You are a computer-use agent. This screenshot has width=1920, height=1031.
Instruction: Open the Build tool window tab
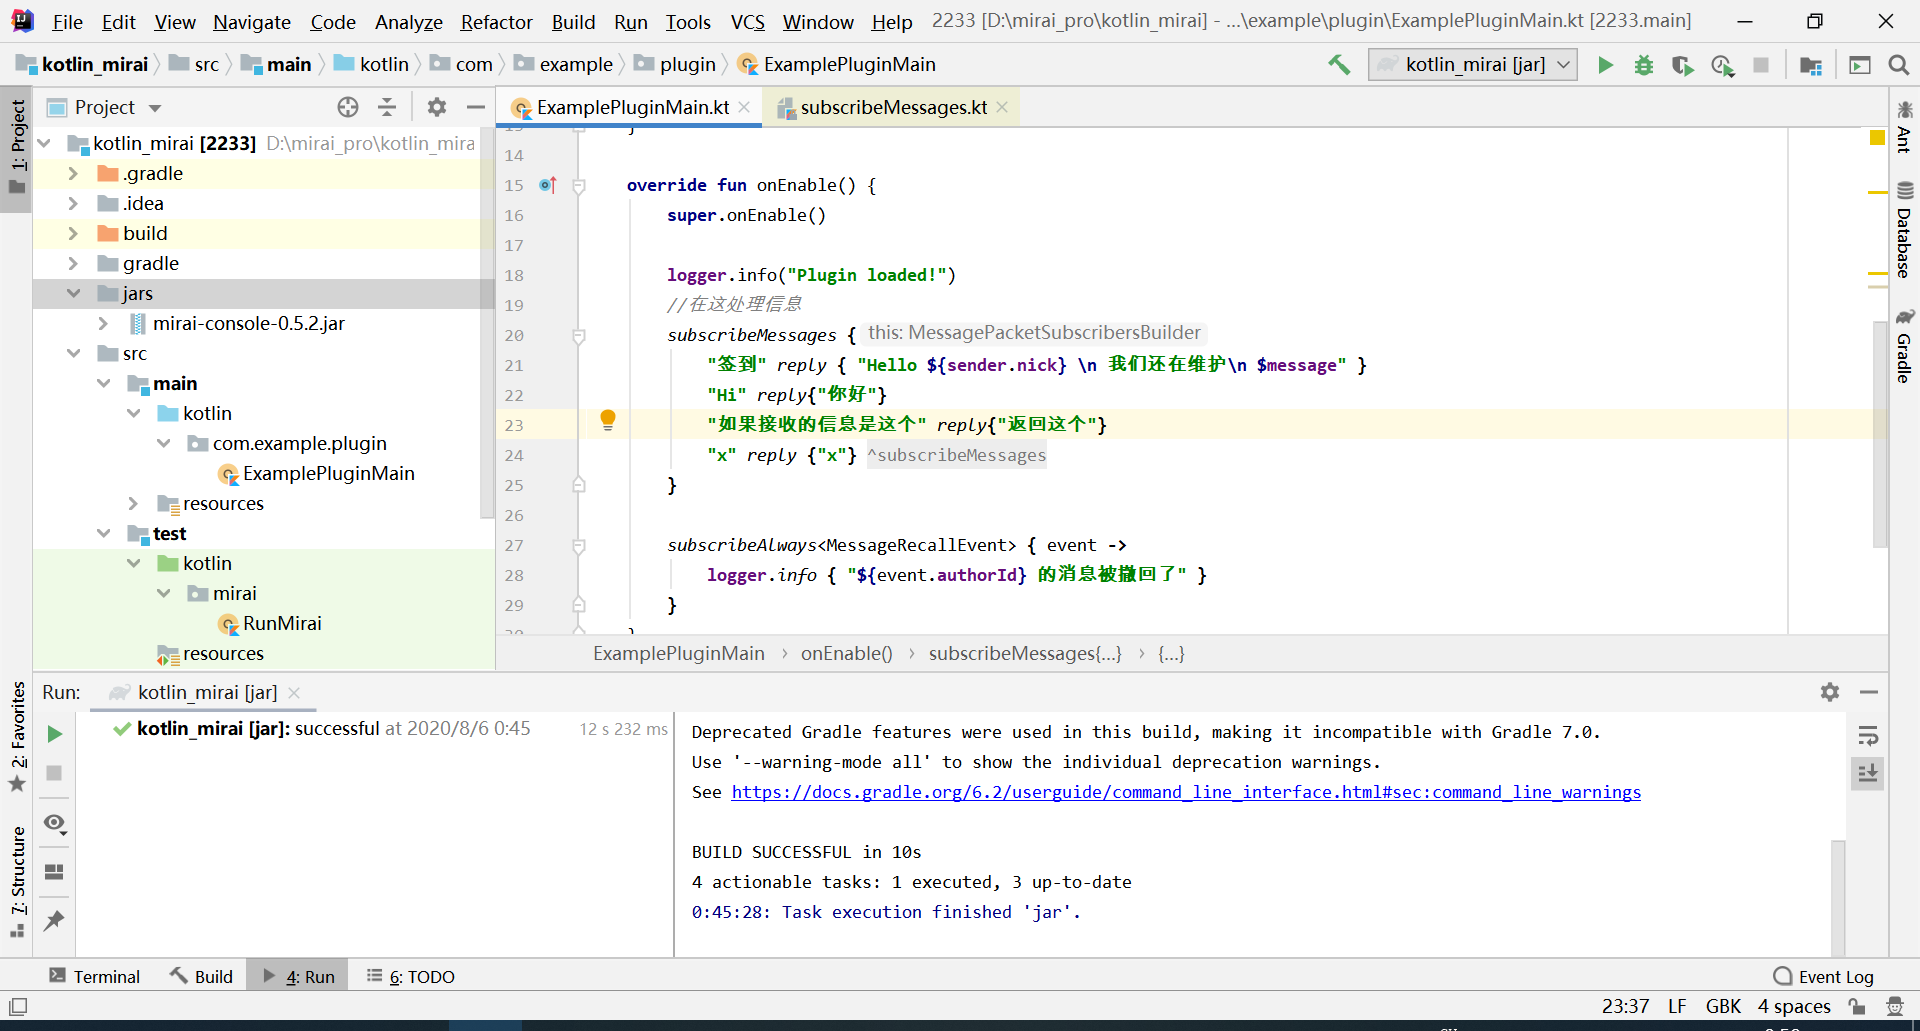[201, 976]
